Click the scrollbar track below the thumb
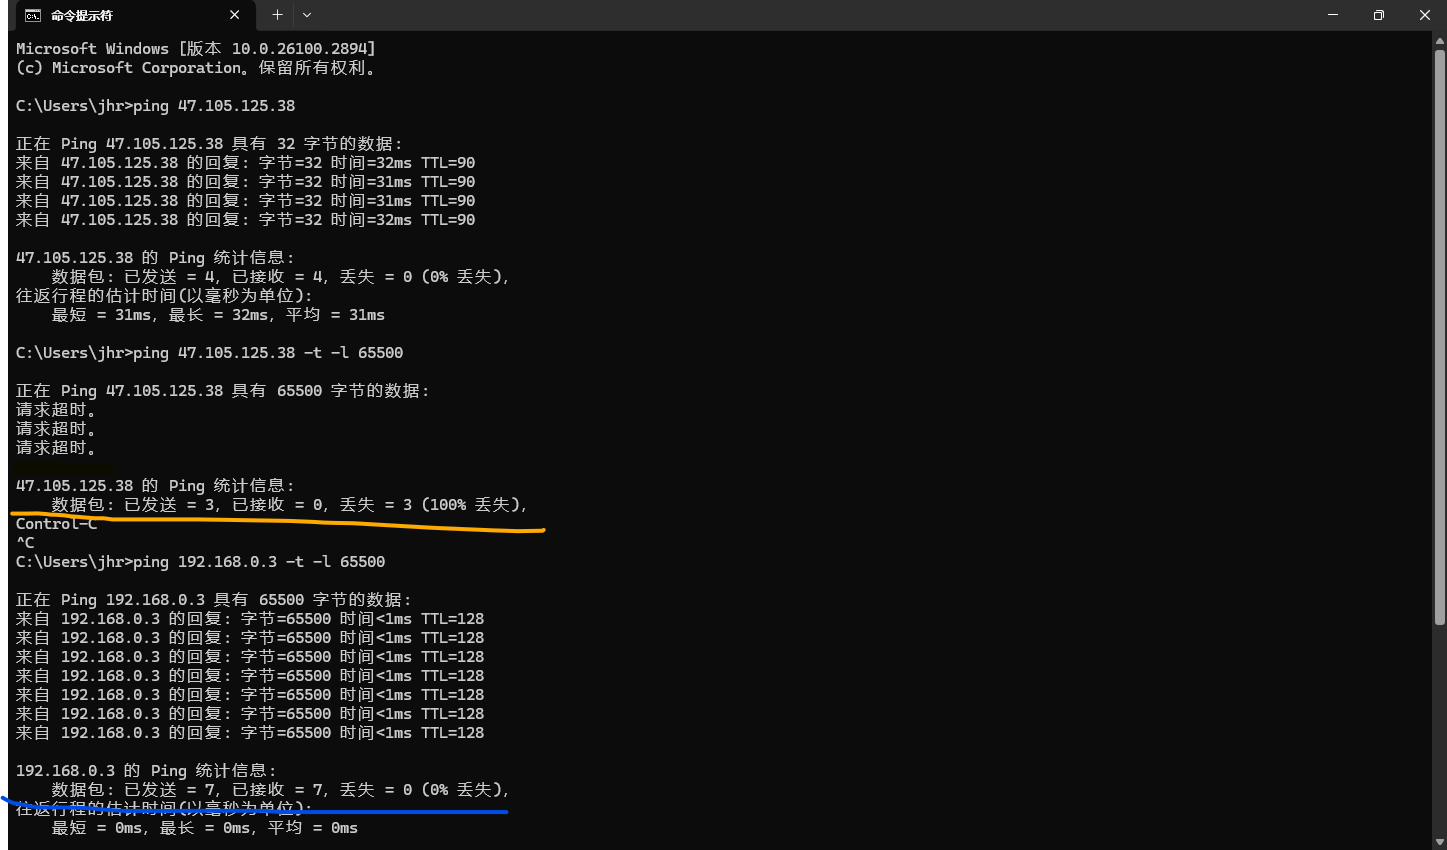The image size is (1447, 850). click(x=1439, y=730)
